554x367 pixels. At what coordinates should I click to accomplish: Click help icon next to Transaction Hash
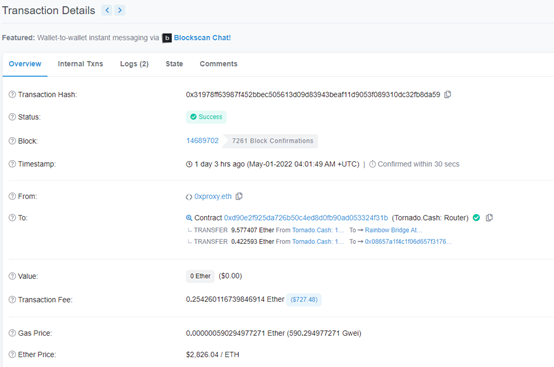[12, 94]
